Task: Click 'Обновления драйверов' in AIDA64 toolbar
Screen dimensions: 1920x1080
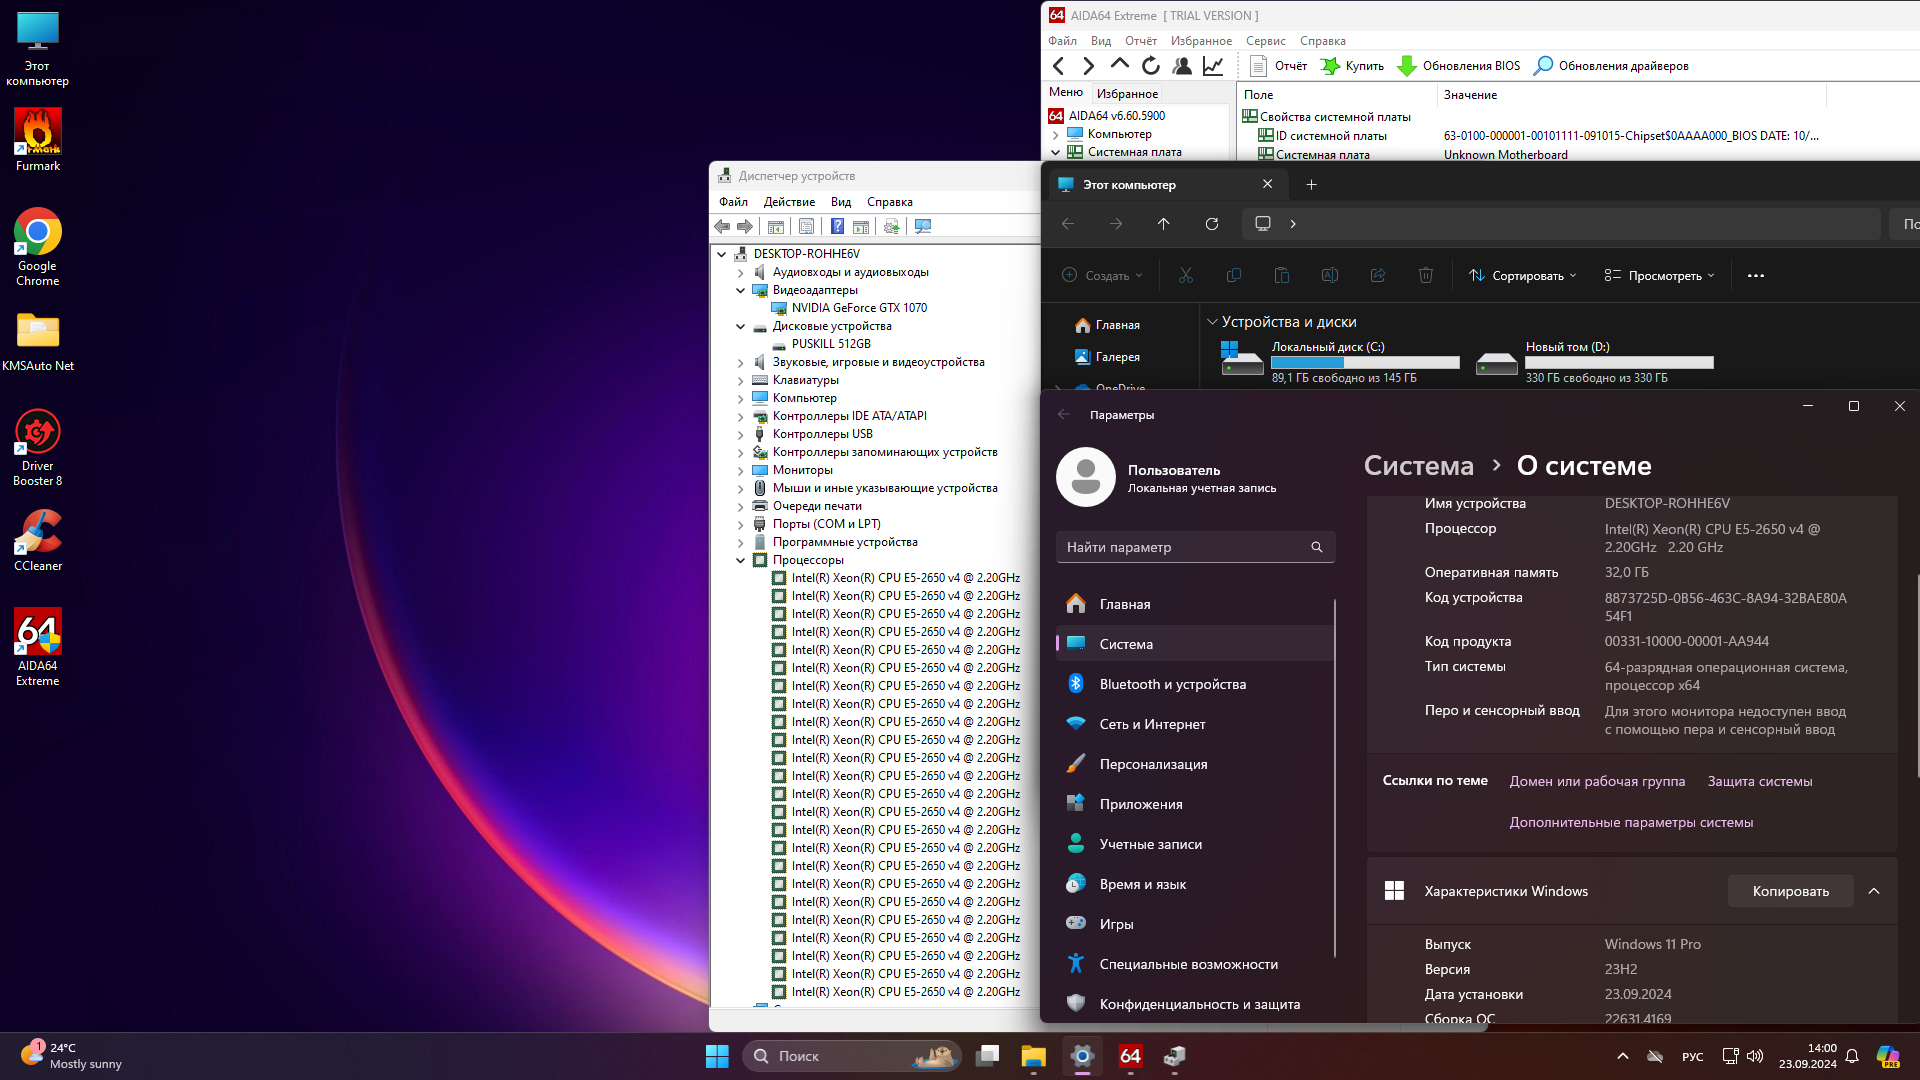Action: point(1611,66)
